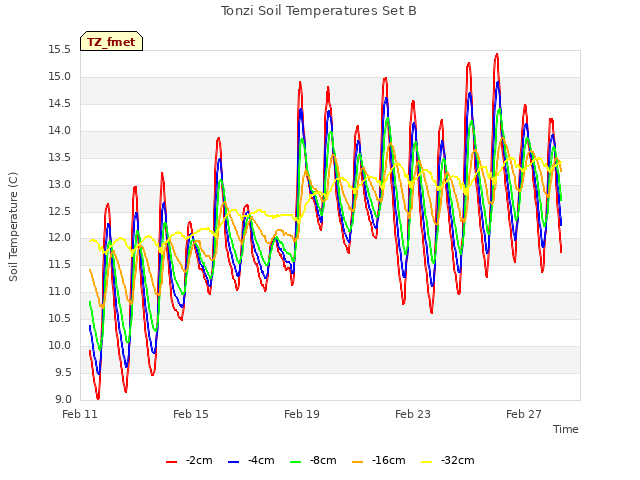
Task: Click the 15.0 y-axis tick label
Action: (60, 77)
